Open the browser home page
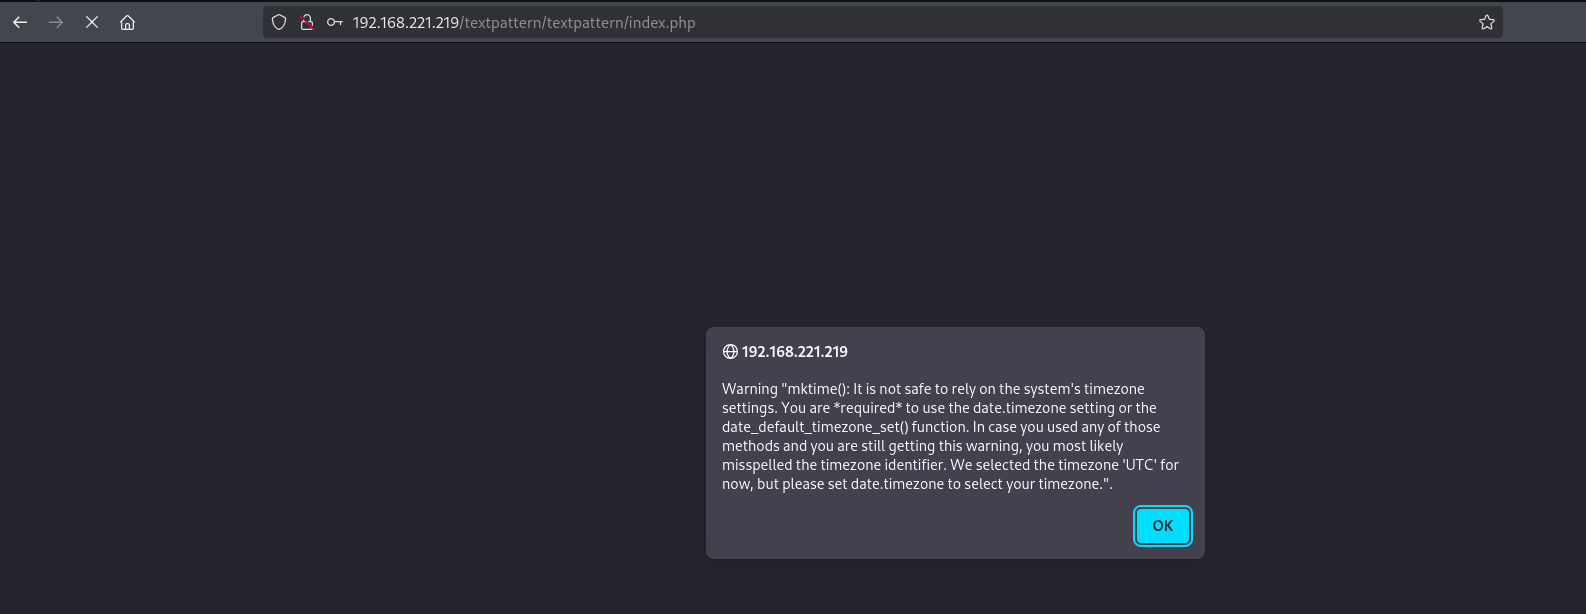 (128, 22)
